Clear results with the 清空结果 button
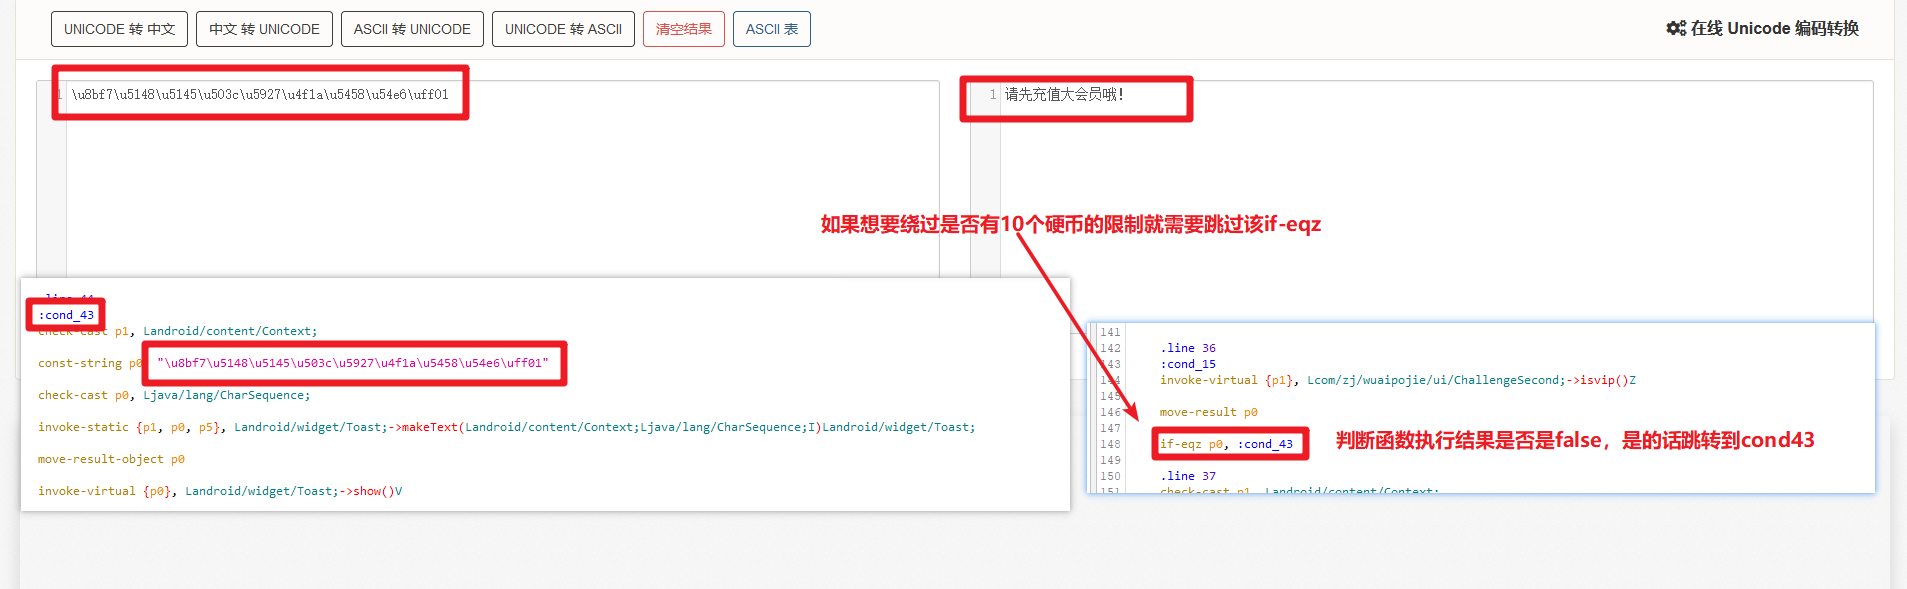Viewport: 1907px width, 589px height. coord(683,29)
